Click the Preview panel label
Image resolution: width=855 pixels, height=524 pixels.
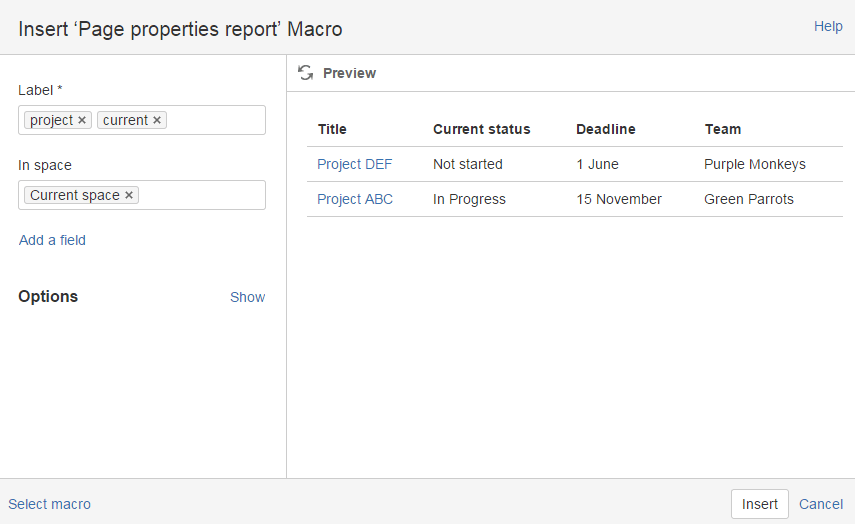[349, 73]
